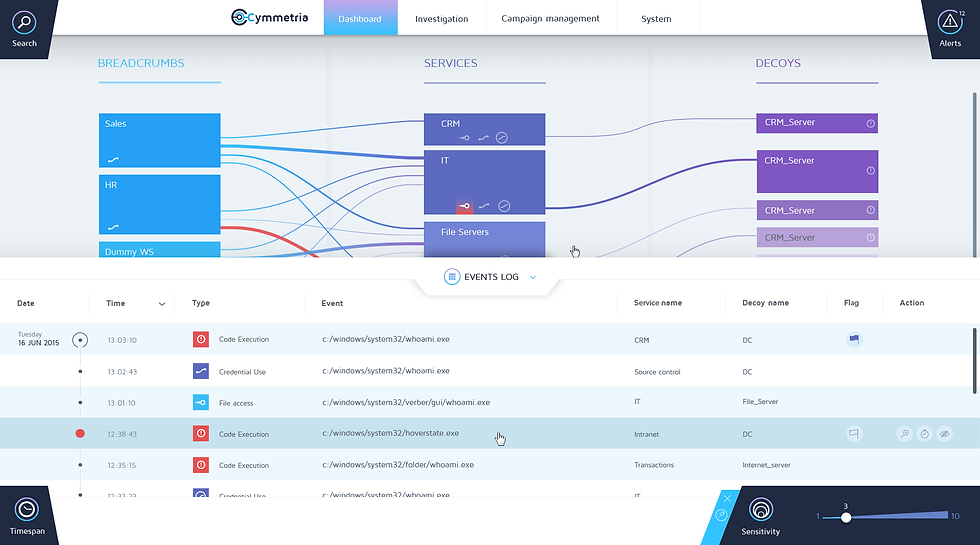Click the verber/gui/whoami.exe event path
980x545 pixels.
click(x=406, y=402)
